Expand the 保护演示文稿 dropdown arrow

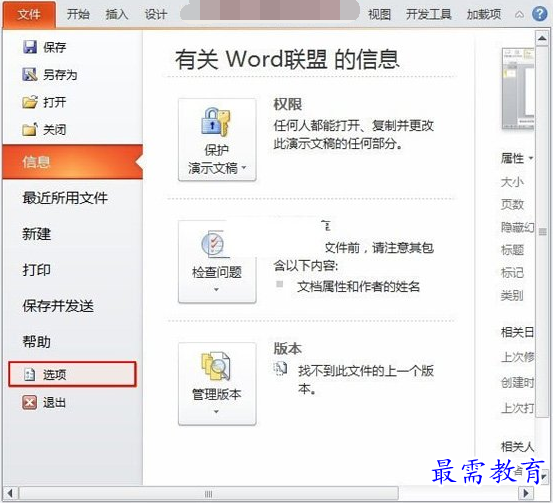(244, 168)
